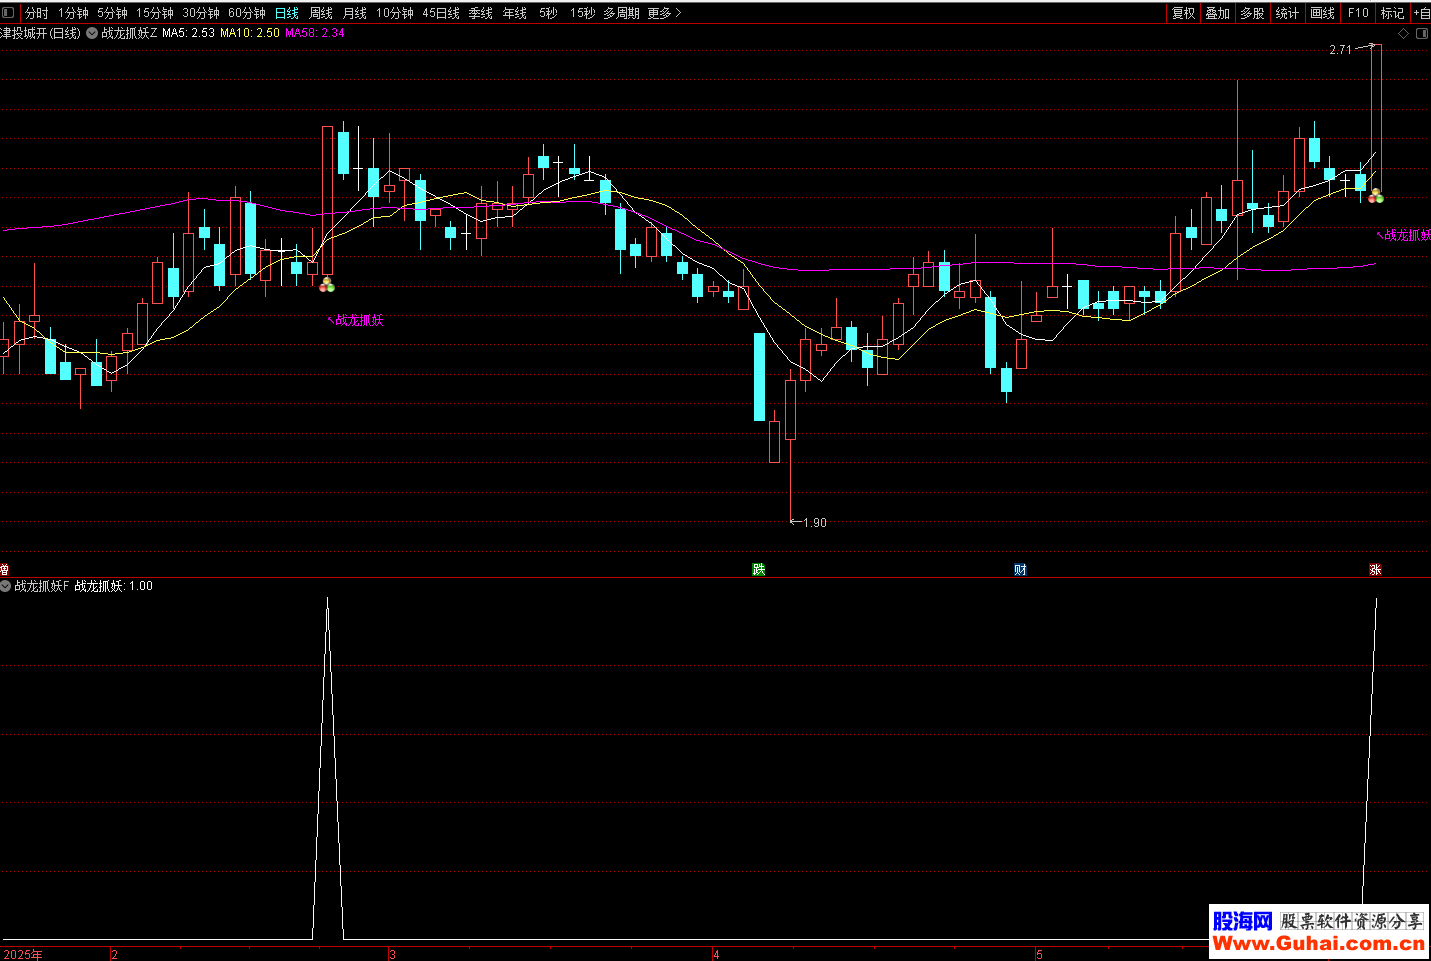Select the 5秒 period tab
The image size is (1431, 961).
click(549, 13)
